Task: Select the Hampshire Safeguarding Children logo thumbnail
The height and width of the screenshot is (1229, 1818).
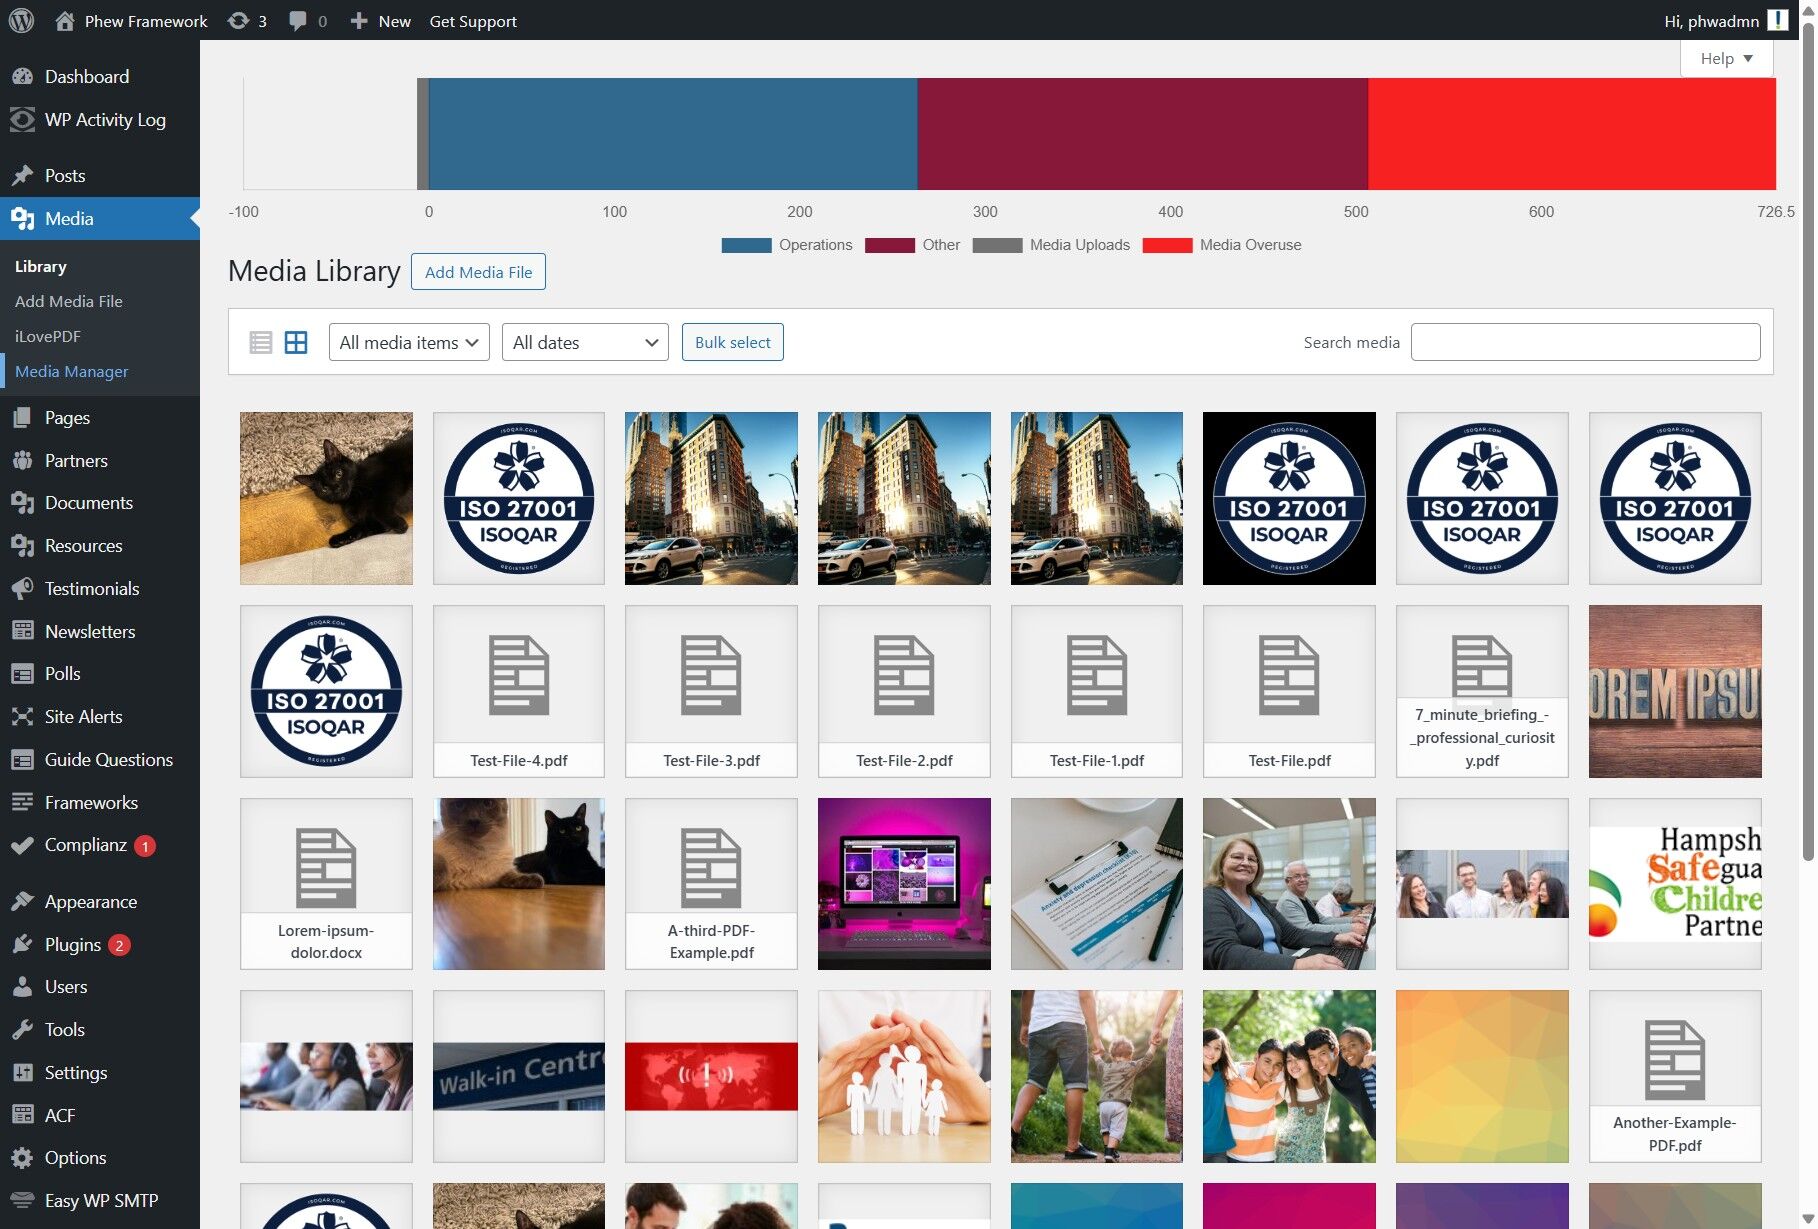Action: pyautogui.click(x=1675, y=884)
